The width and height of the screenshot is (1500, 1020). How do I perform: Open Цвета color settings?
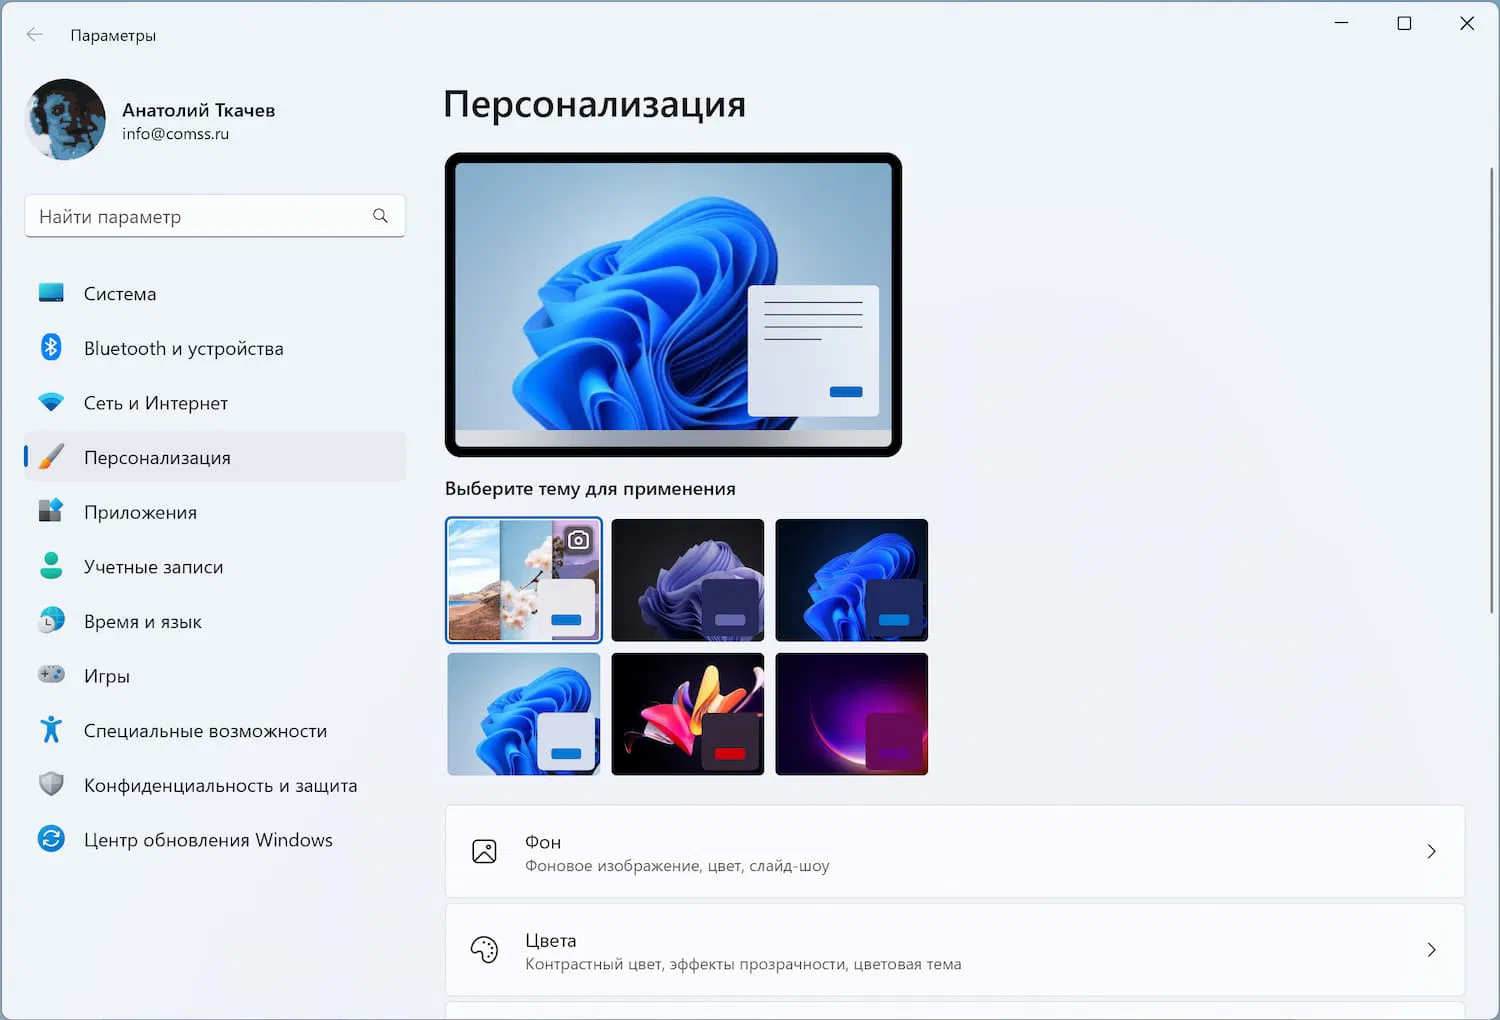(955, 950)
